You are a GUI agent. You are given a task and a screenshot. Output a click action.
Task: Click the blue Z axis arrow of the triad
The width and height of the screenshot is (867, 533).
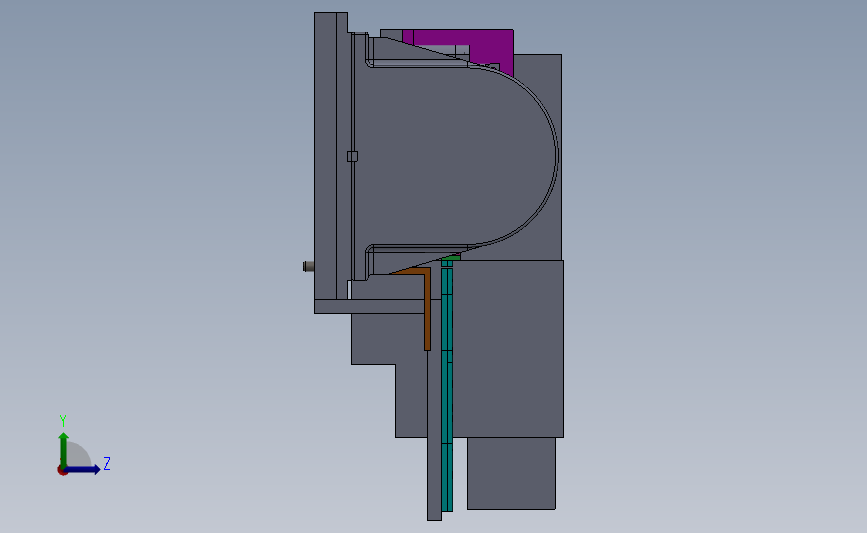pos(83,469)
